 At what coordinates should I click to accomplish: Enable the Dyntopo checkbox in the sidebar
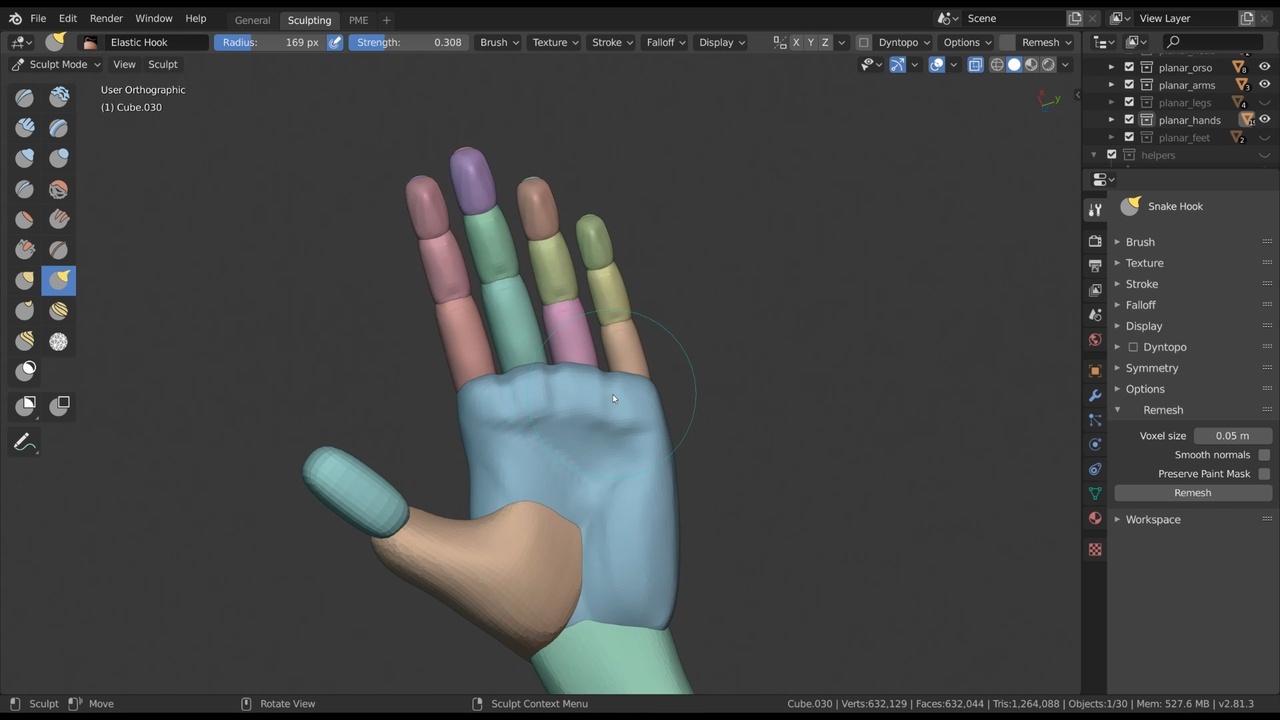[x=1133, y=347]
